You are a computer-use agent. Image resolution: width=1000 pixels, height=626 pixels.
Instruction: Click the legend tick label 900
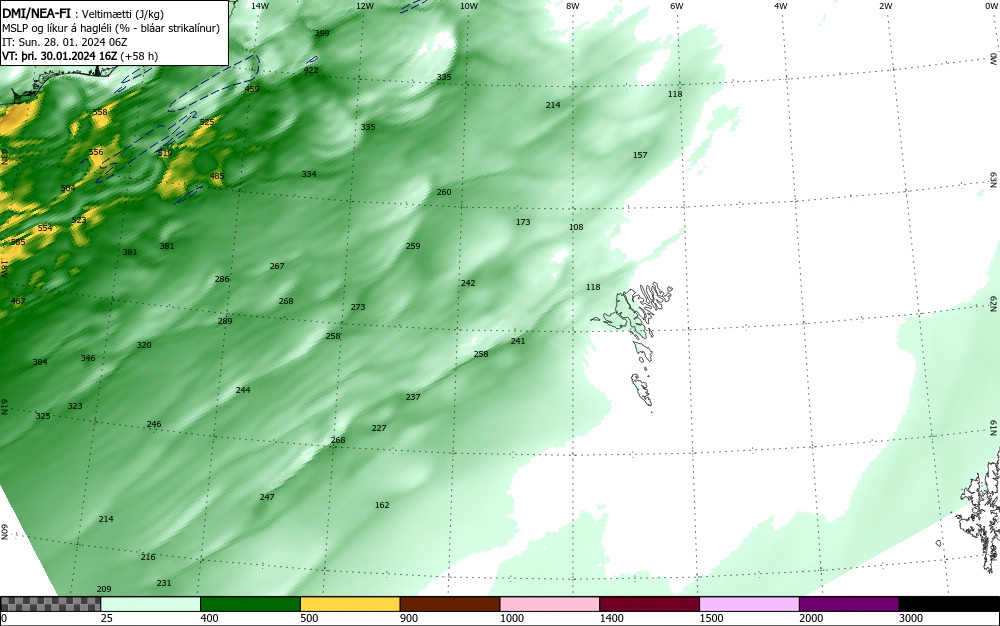tap(409, 618)
